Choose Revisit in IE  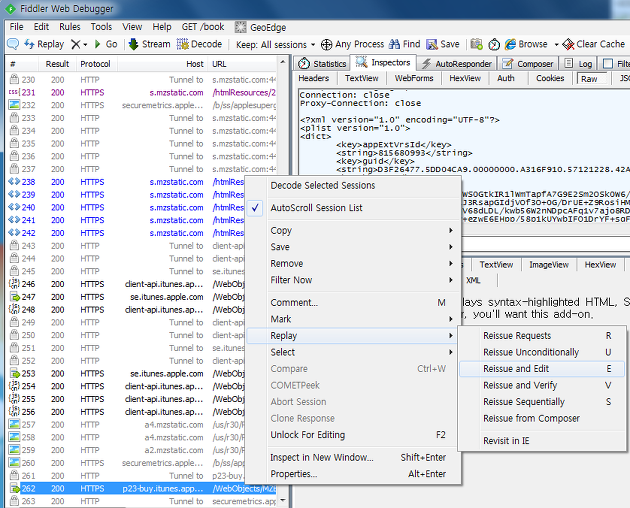542,441
